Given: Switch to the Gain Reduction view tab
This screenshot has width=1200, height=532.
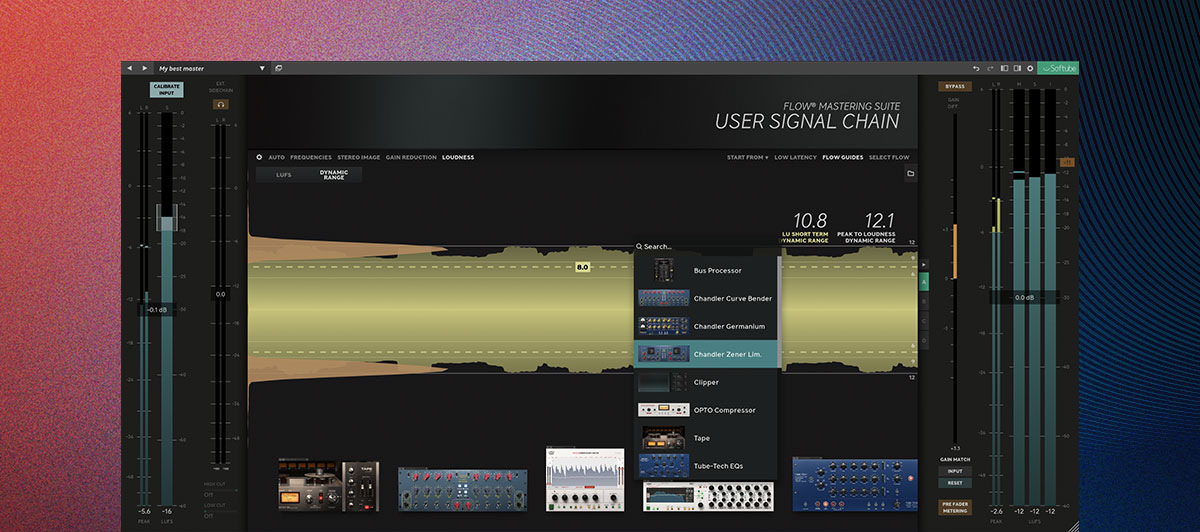Looking at the screenshot, I should [x=412, y=157].
